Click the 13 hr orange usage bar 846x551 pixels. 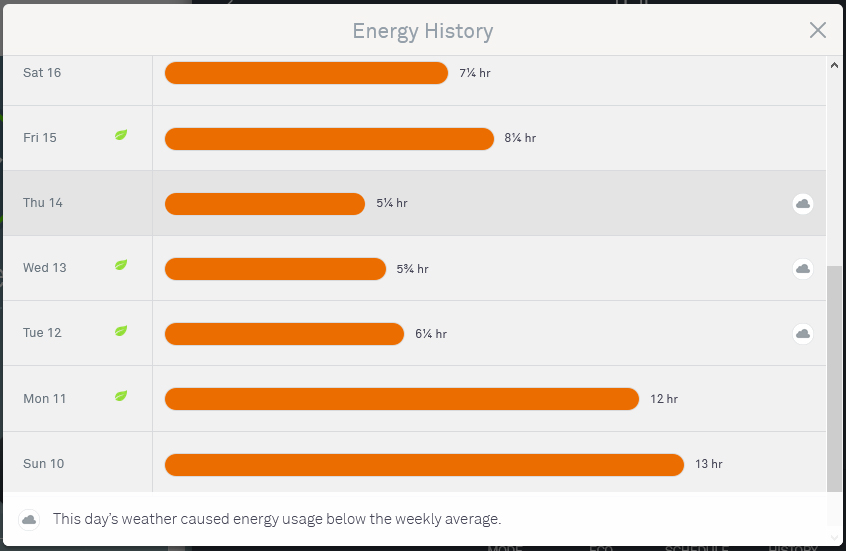(424, 464)
